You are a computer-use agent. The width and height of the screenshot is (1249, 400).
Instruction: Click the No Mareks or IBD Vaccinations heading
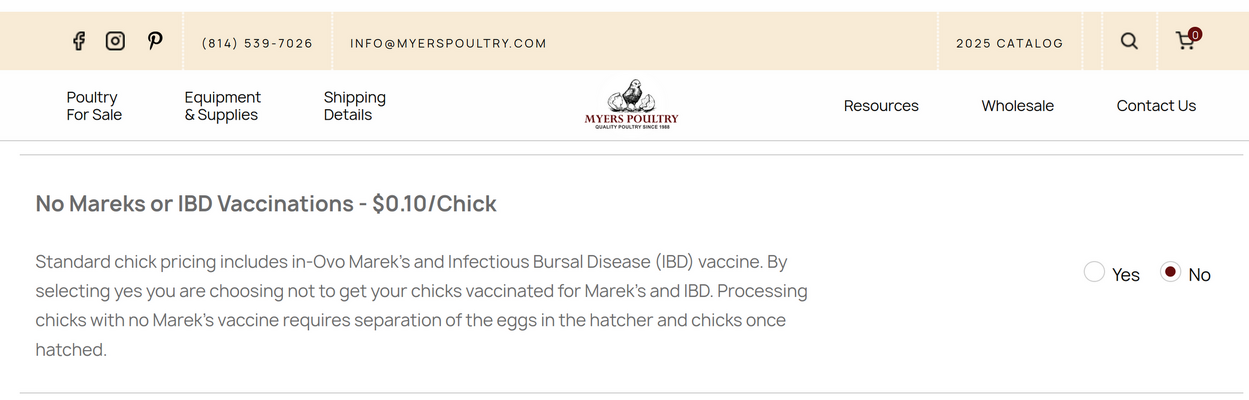266,204
